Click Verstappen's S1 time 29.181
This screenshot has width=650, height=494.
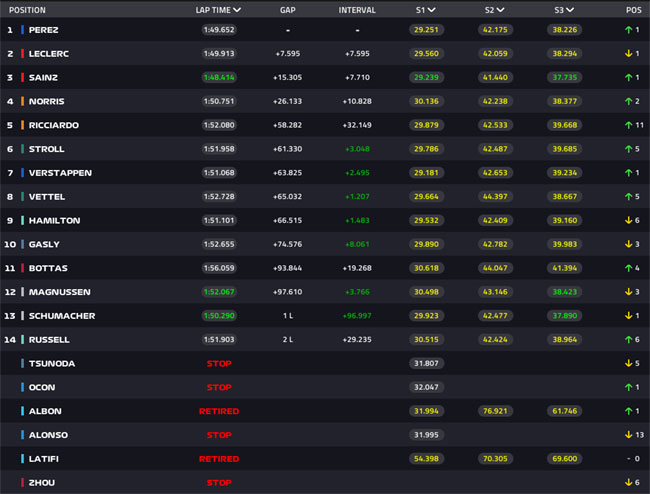pyautogui.click(x=427, y=173)
